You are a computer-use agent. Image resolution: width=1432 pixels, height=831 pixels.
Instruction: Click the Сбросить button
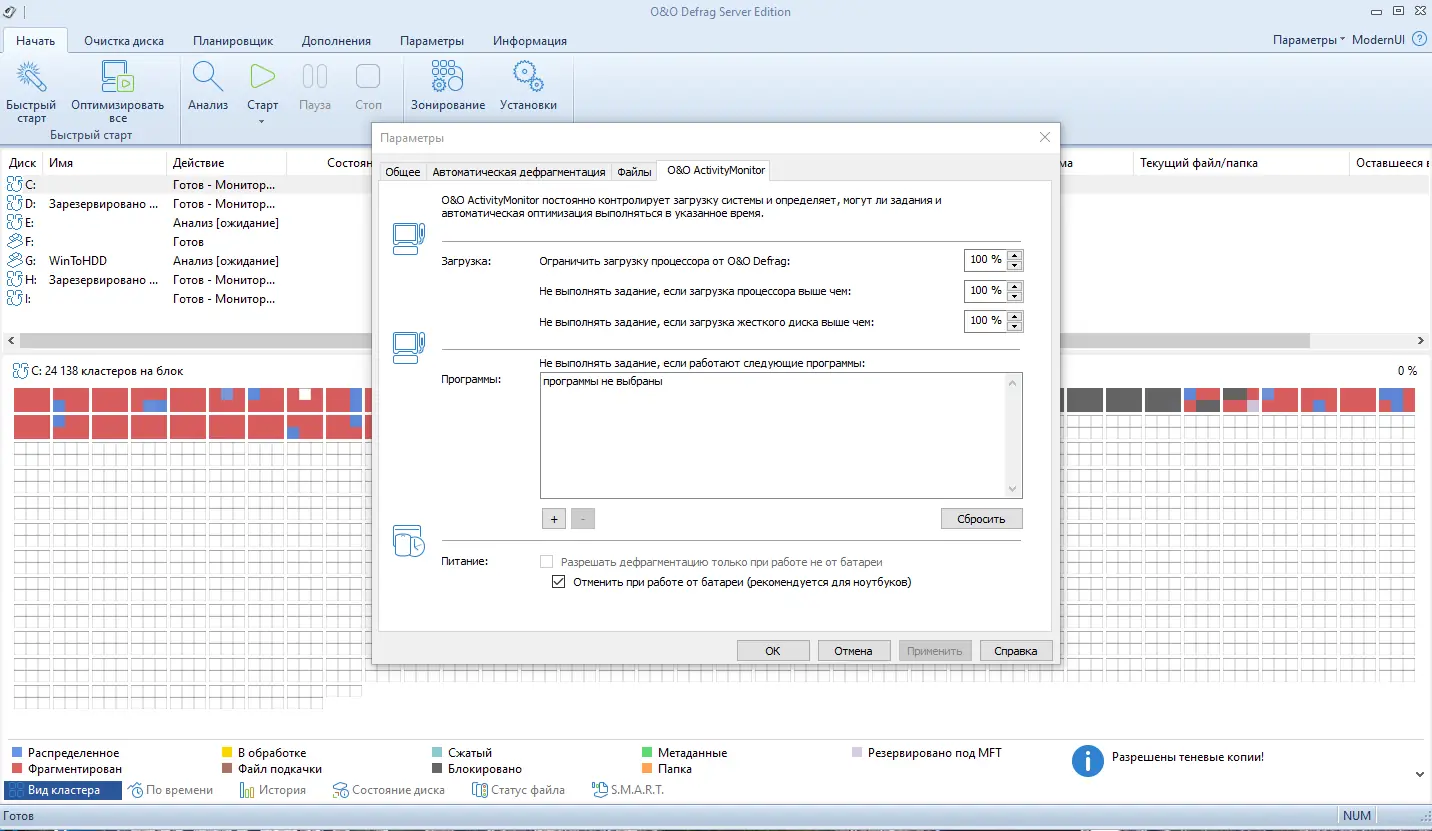coord(980,518)
